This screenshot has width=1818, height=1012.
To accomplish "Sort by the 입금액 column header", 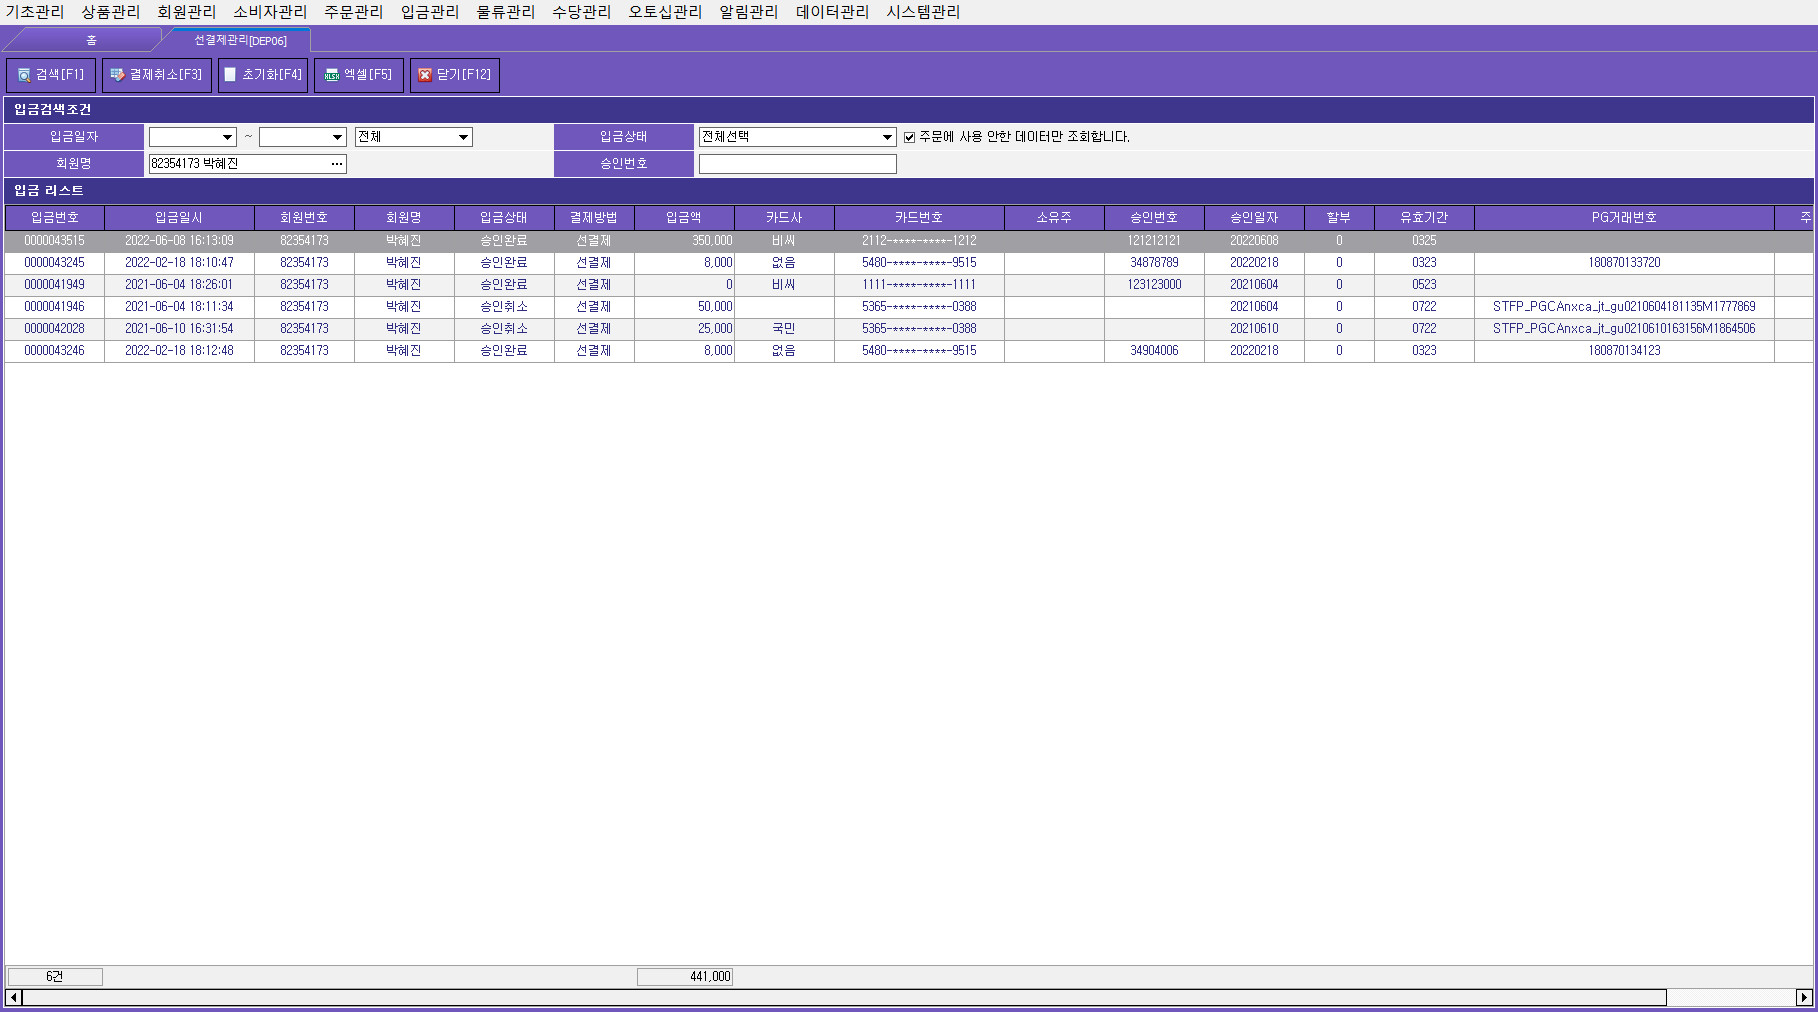I will (x=684, y=217).
